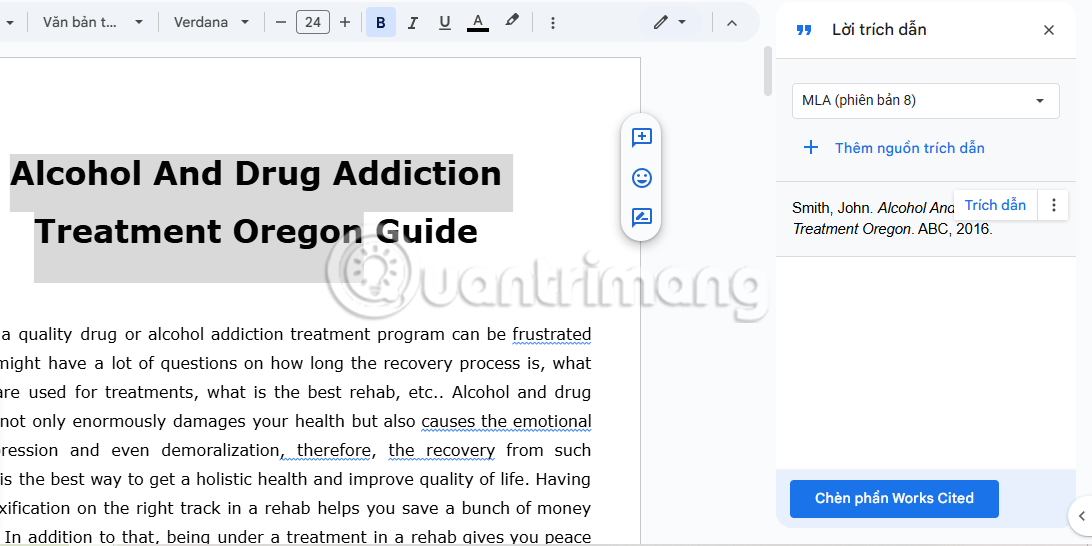Open the paragraph style dropdown
Viewport: 1092px width, 546px height.
[93, 22]
